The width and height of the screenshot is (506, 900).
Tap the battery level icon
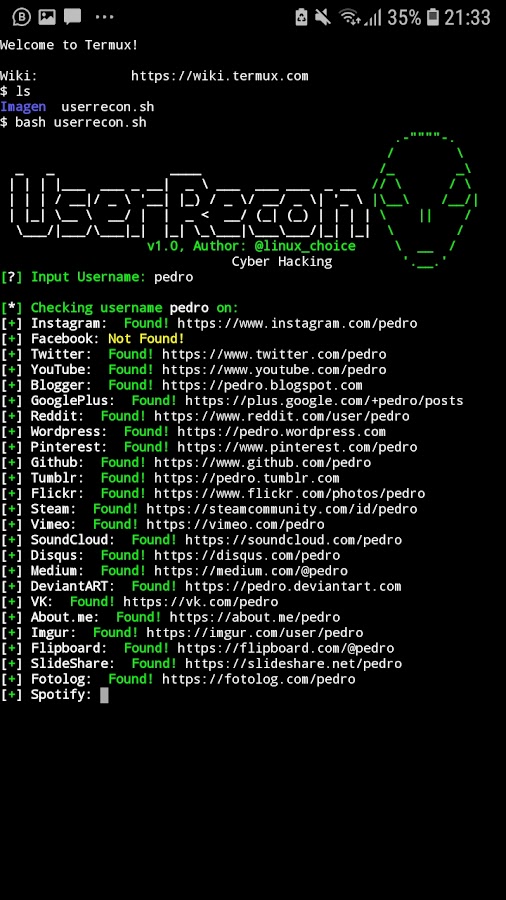pyautogui.click(x=433, y=17)
